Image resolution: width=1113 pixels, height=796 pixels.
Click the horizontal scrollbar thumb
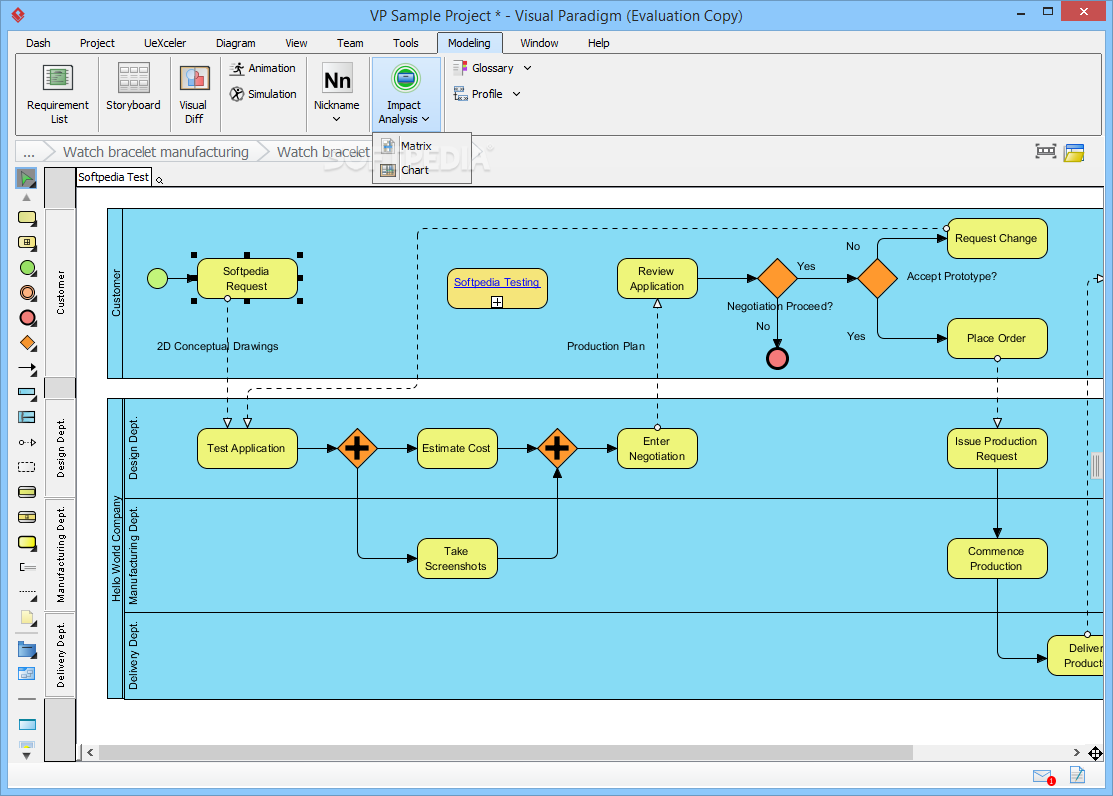coord(505,752)
